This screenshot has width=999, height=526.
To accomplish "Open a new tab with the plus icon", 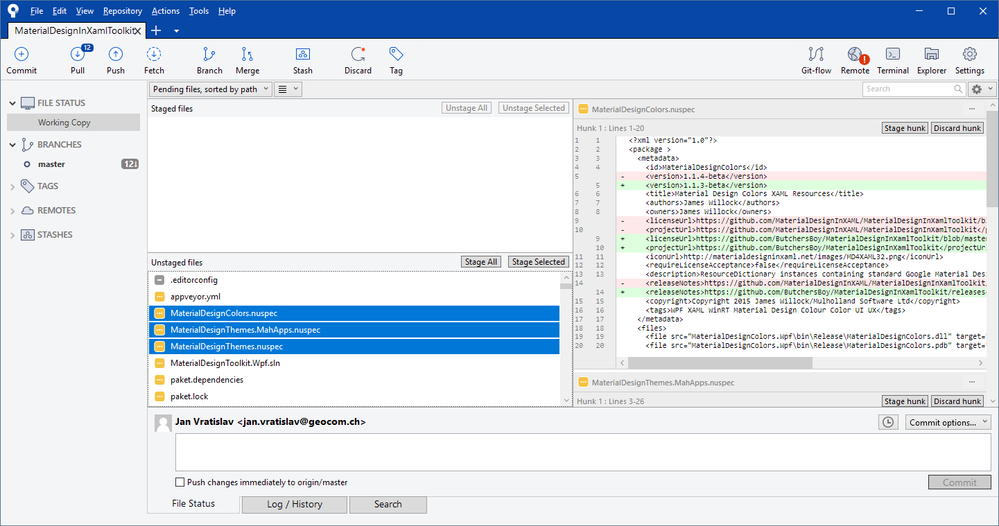I will 156,30.
